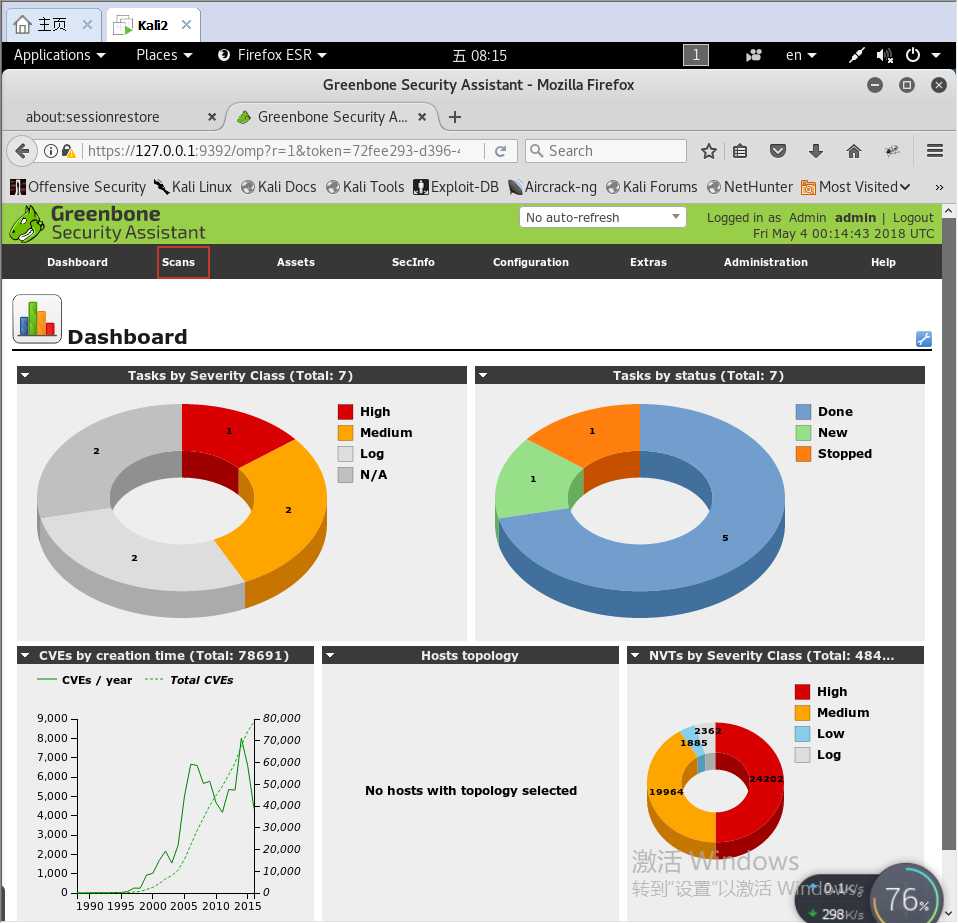Open the en language selector

[800, 56]
